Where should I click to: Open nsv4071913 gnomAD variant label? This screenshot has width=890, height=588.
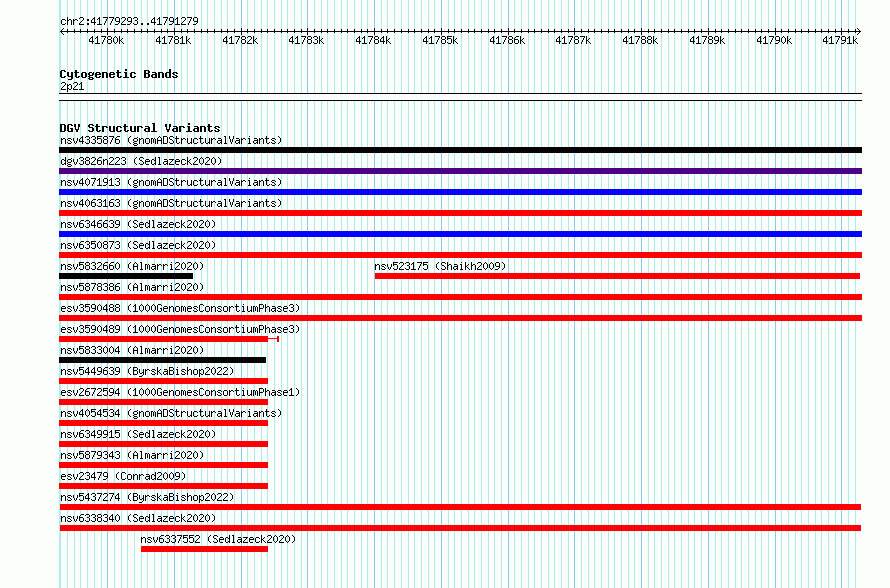[171, 182]
